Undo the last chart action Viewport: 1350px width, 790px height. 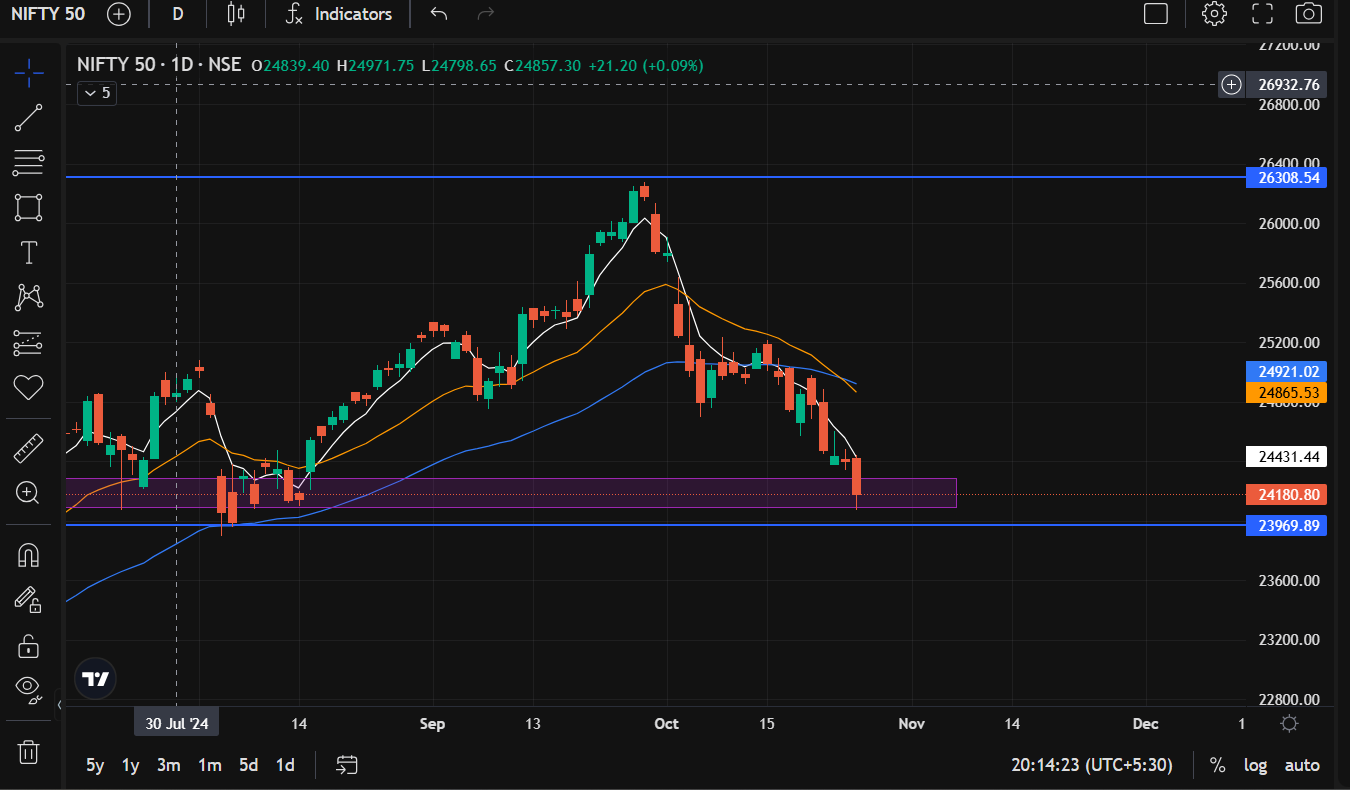[x=439, y=14]
